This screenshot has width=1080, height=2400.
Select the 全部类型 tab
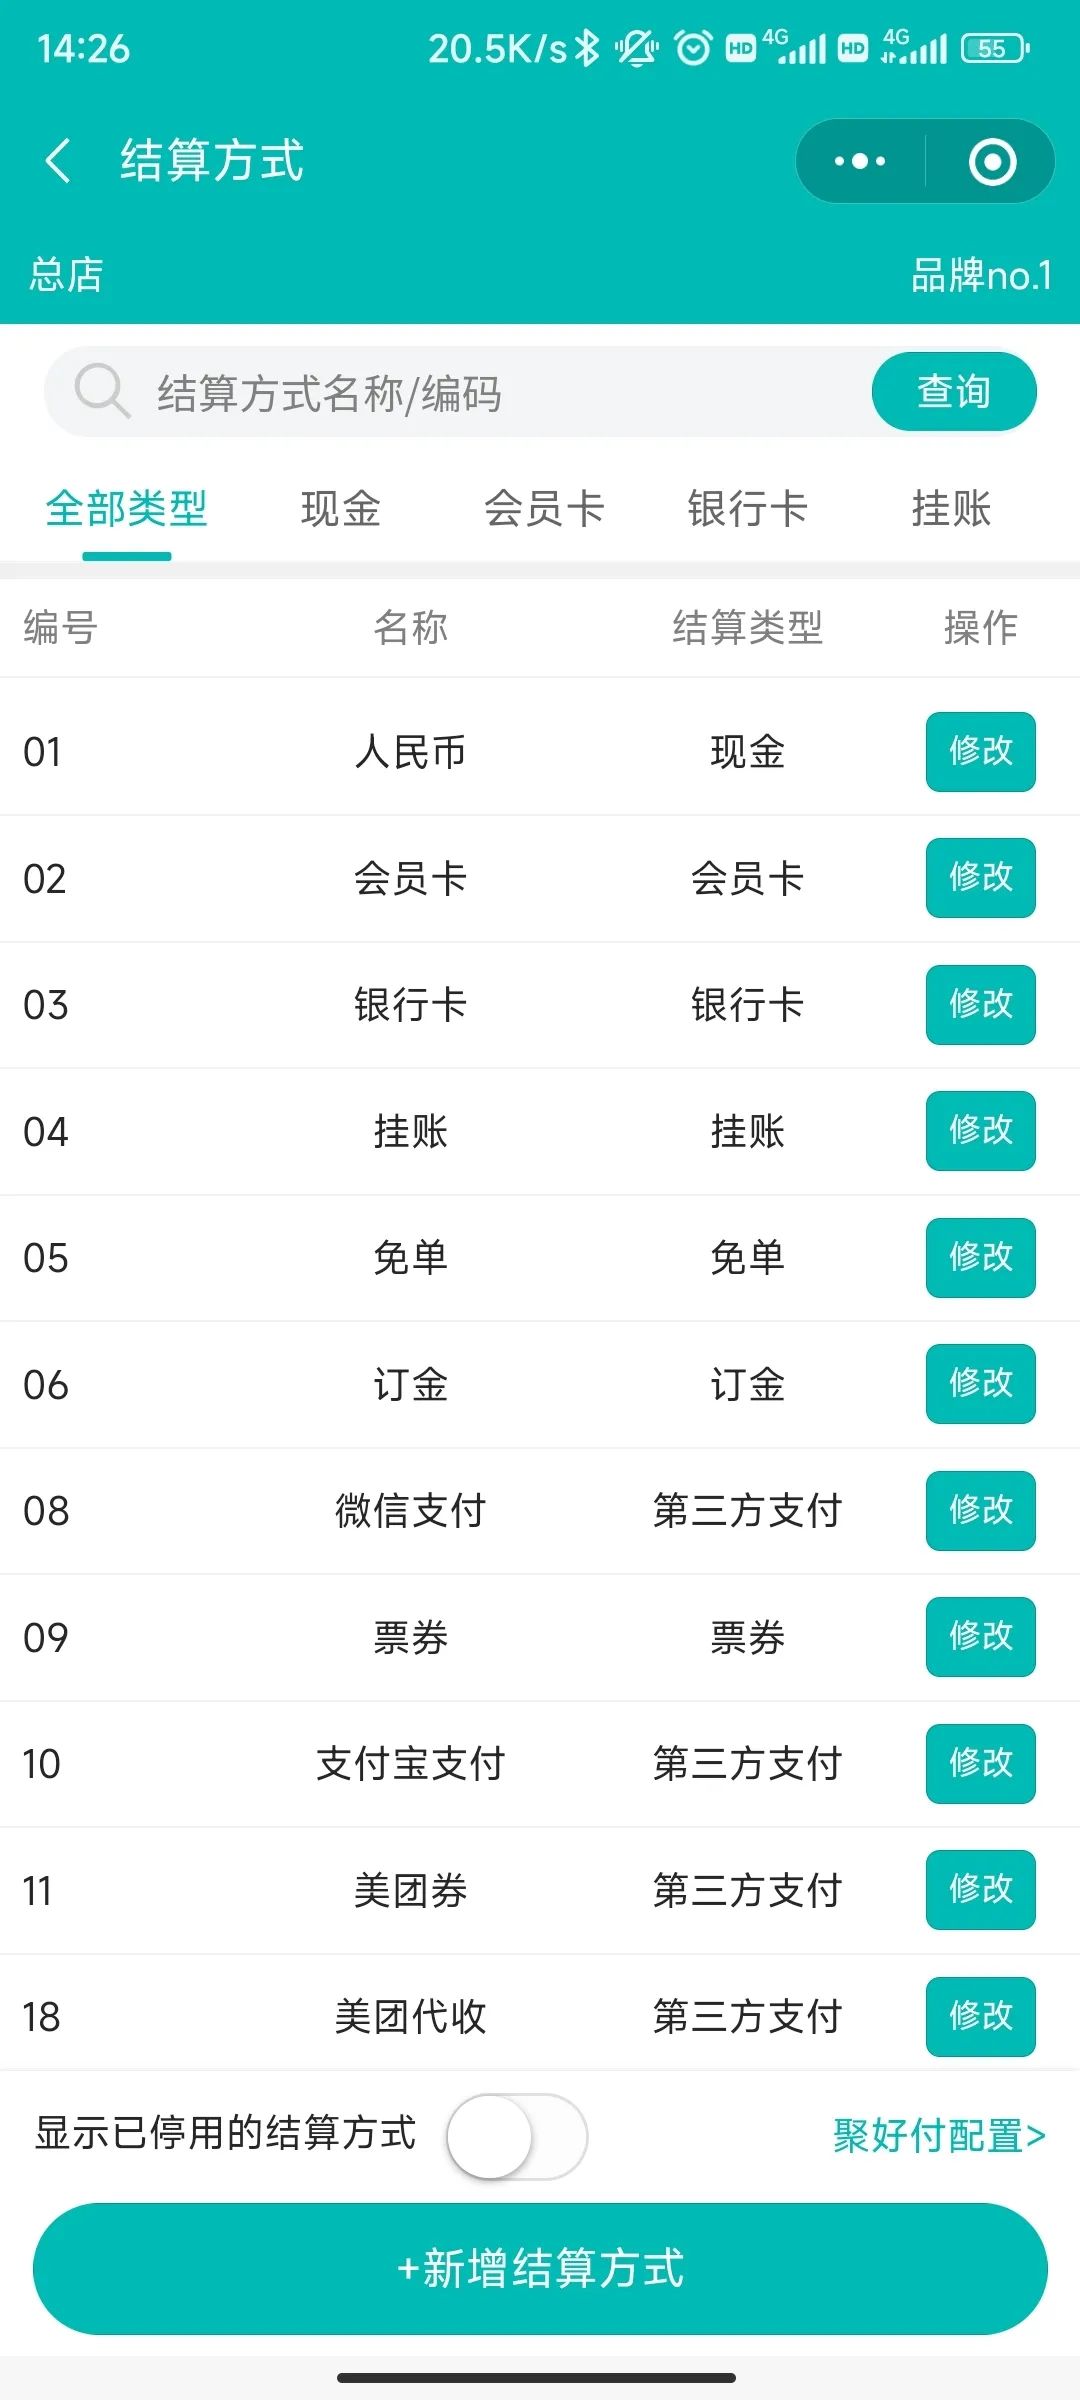point(127,509)
